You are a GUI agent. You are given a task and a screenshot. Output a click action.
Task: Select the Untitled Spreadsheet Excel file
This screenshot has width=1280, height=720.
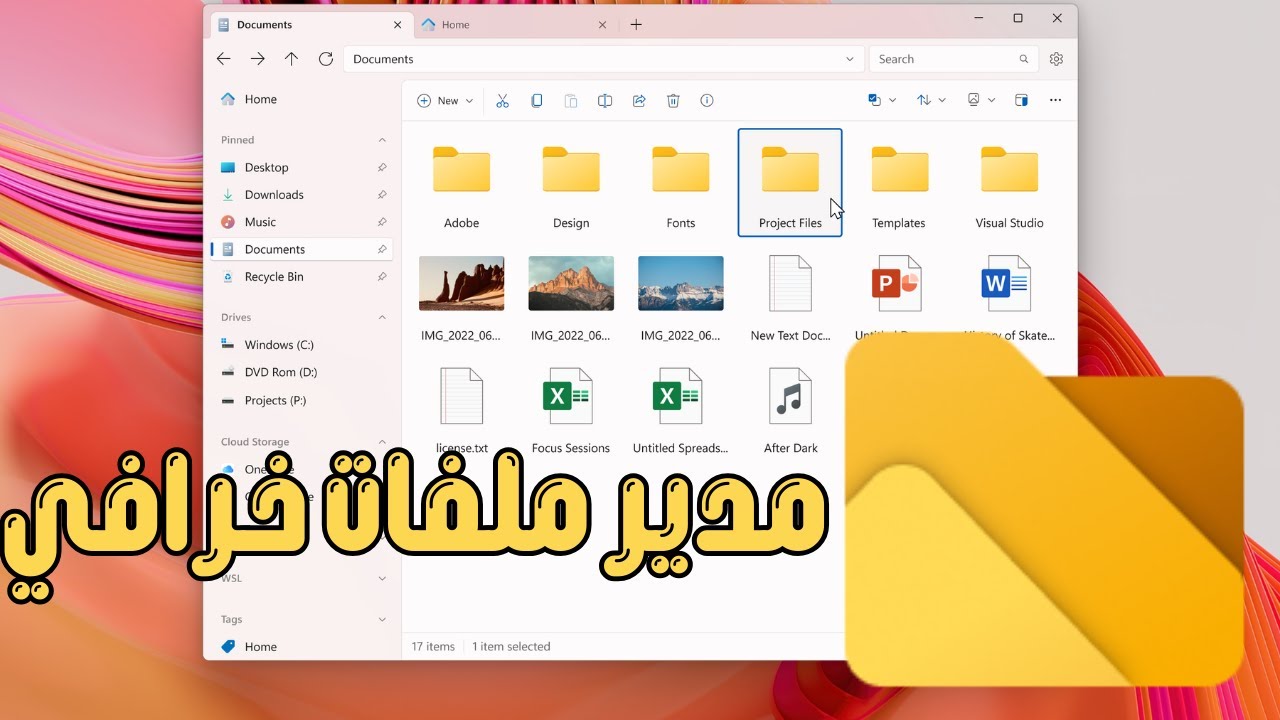(681, 410)
